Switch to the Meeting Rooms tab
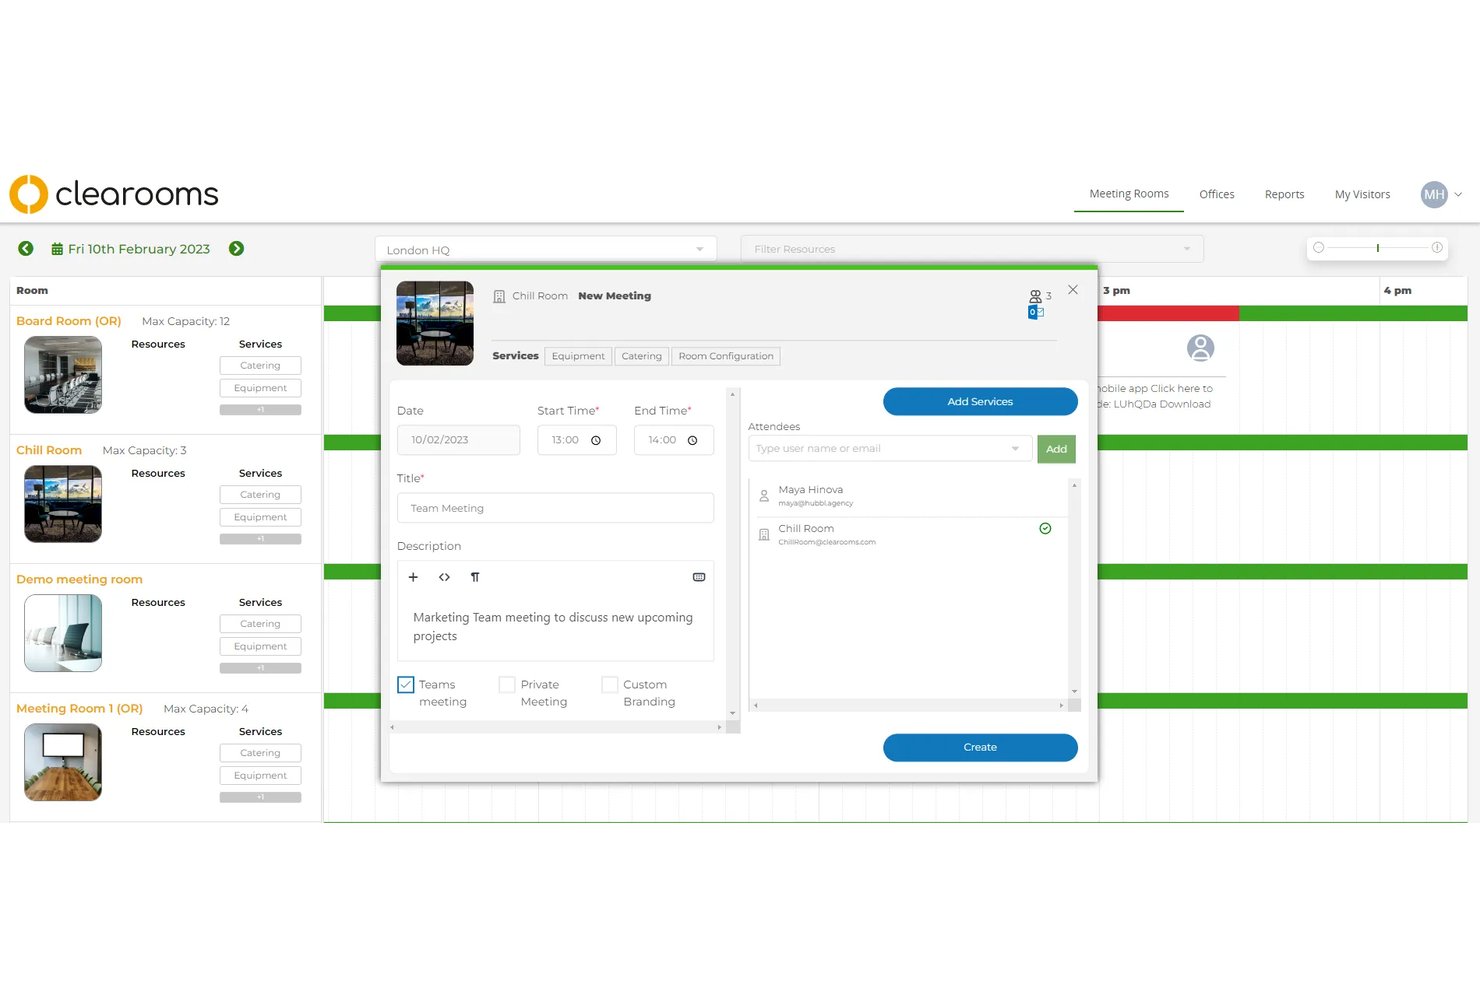This screenshot has height=987, width=1480. (x=1129, y=194)
